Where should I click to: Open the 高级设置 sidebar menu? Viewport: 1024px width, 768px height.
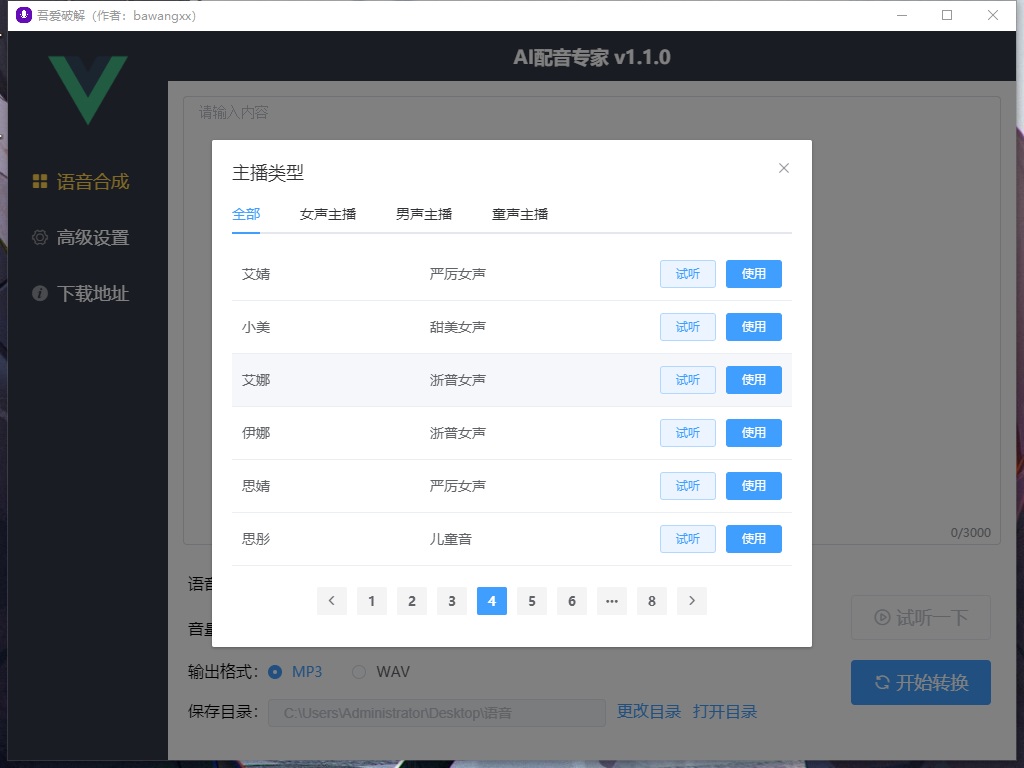coord(81,238)
